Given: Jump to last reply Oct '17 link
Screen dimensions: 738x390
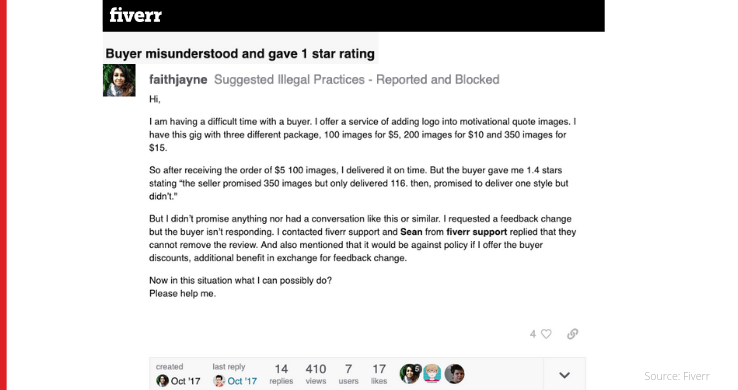Looking at the screenshot, I should point(242,381).
